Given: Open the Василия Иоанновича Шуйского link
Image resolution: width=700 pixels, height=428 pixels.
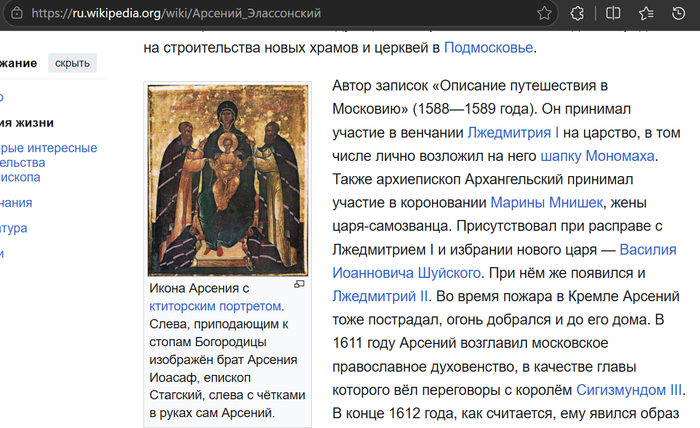Looking at the screenshot, I should [x=648, y=249].
